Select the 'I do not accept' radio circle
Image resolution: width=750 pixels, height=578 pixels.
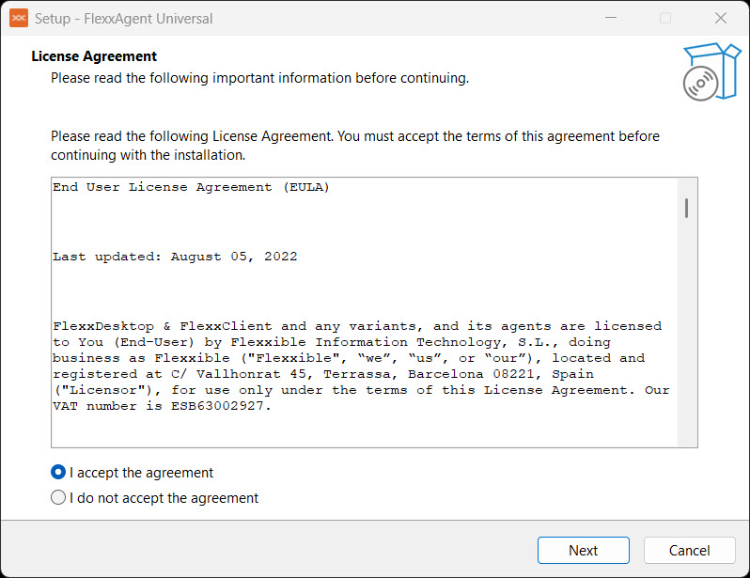click(x=58, y=498)
